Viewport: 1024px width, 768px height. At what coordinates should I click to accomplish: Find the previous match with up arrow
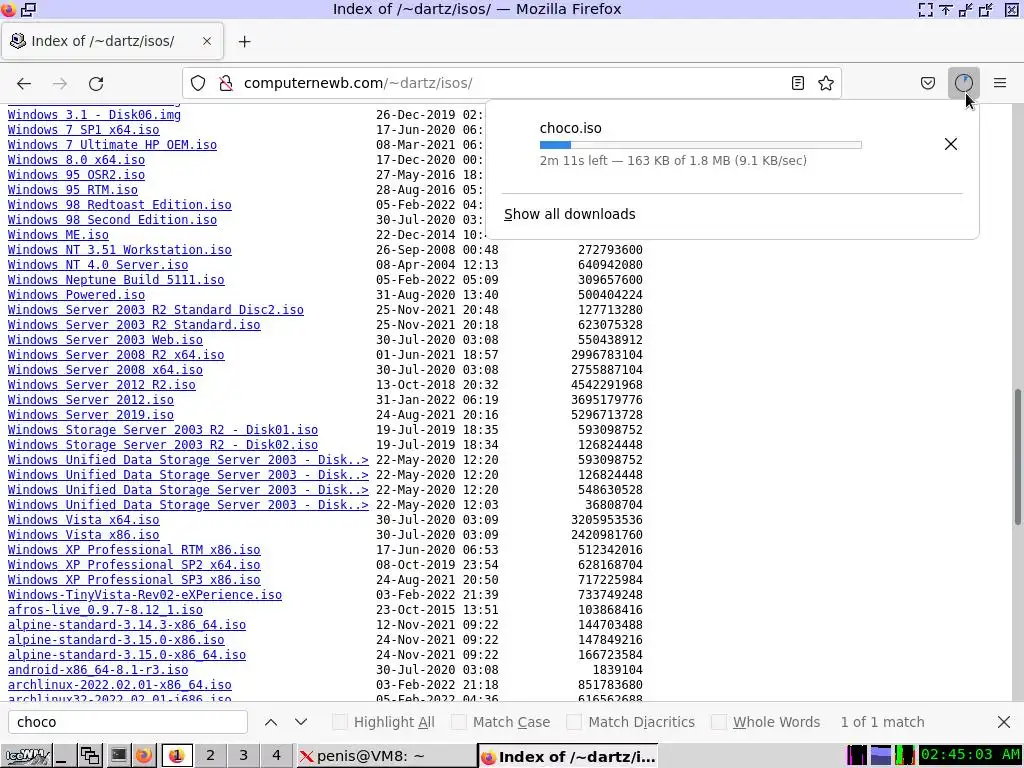click(x=270, y=722)
